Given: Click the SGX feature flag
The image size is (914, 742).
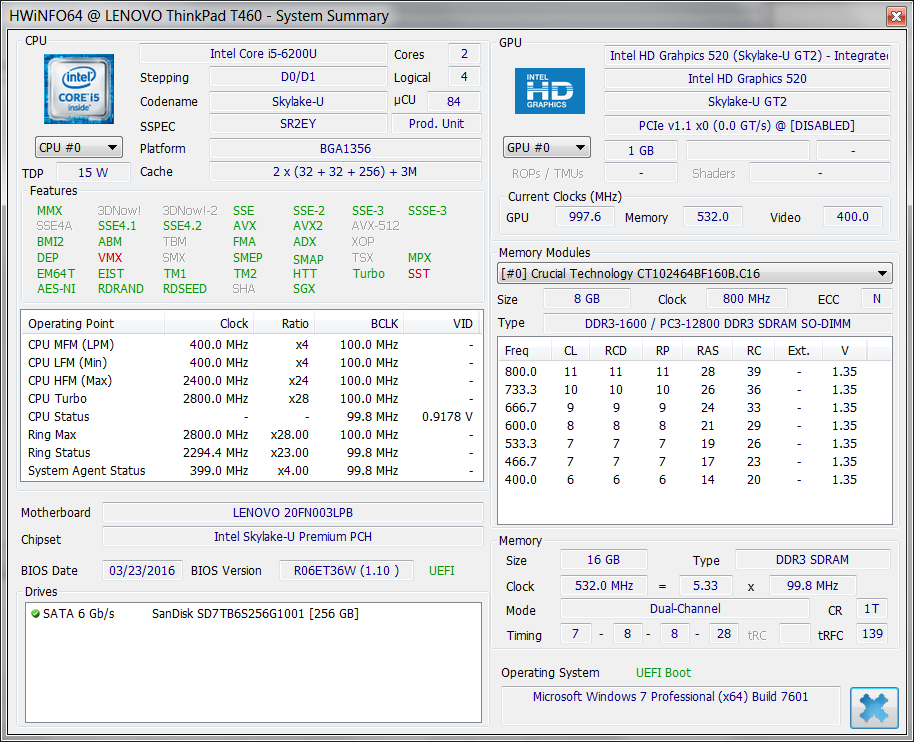Looking at the screenshot, I should tap(304, 289).
